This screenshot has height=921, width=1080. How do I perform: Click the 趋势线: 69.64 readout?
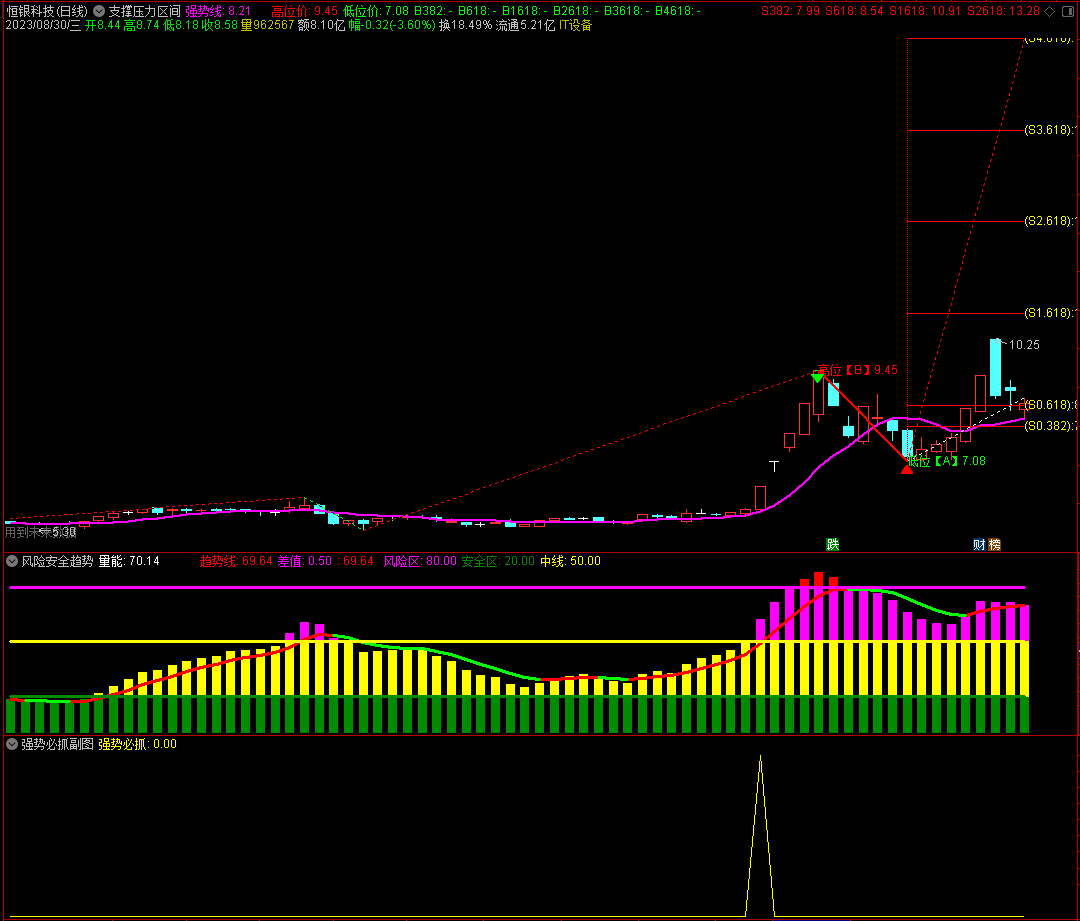pyautogui.click(x=236, y=561)
